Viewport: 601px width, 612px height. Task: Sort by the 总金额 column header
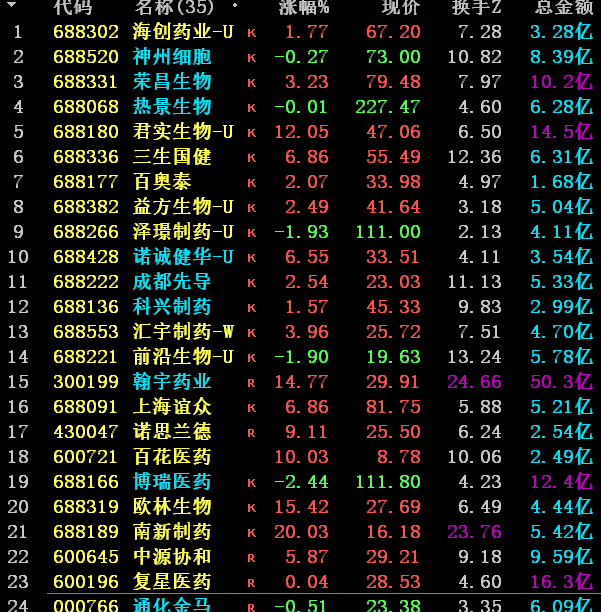[564, 7]
